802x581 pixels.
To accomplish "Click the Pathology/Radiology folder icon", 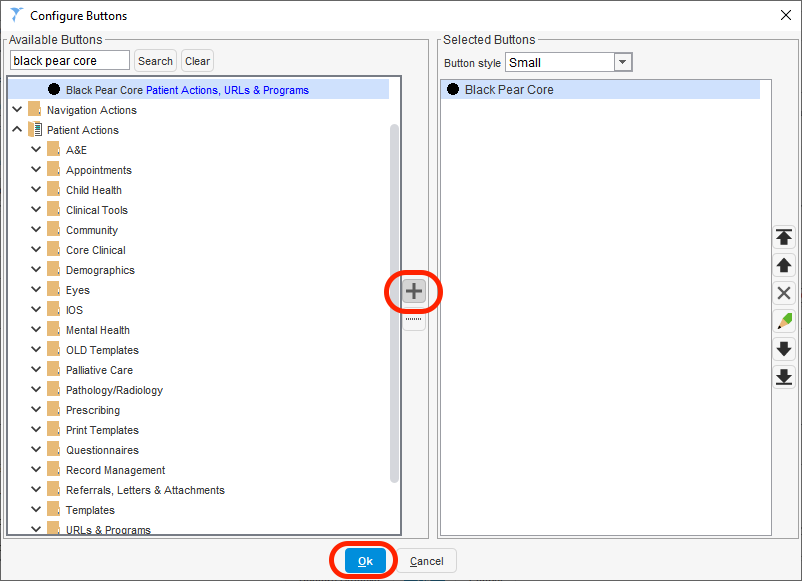I will [53, 389].
